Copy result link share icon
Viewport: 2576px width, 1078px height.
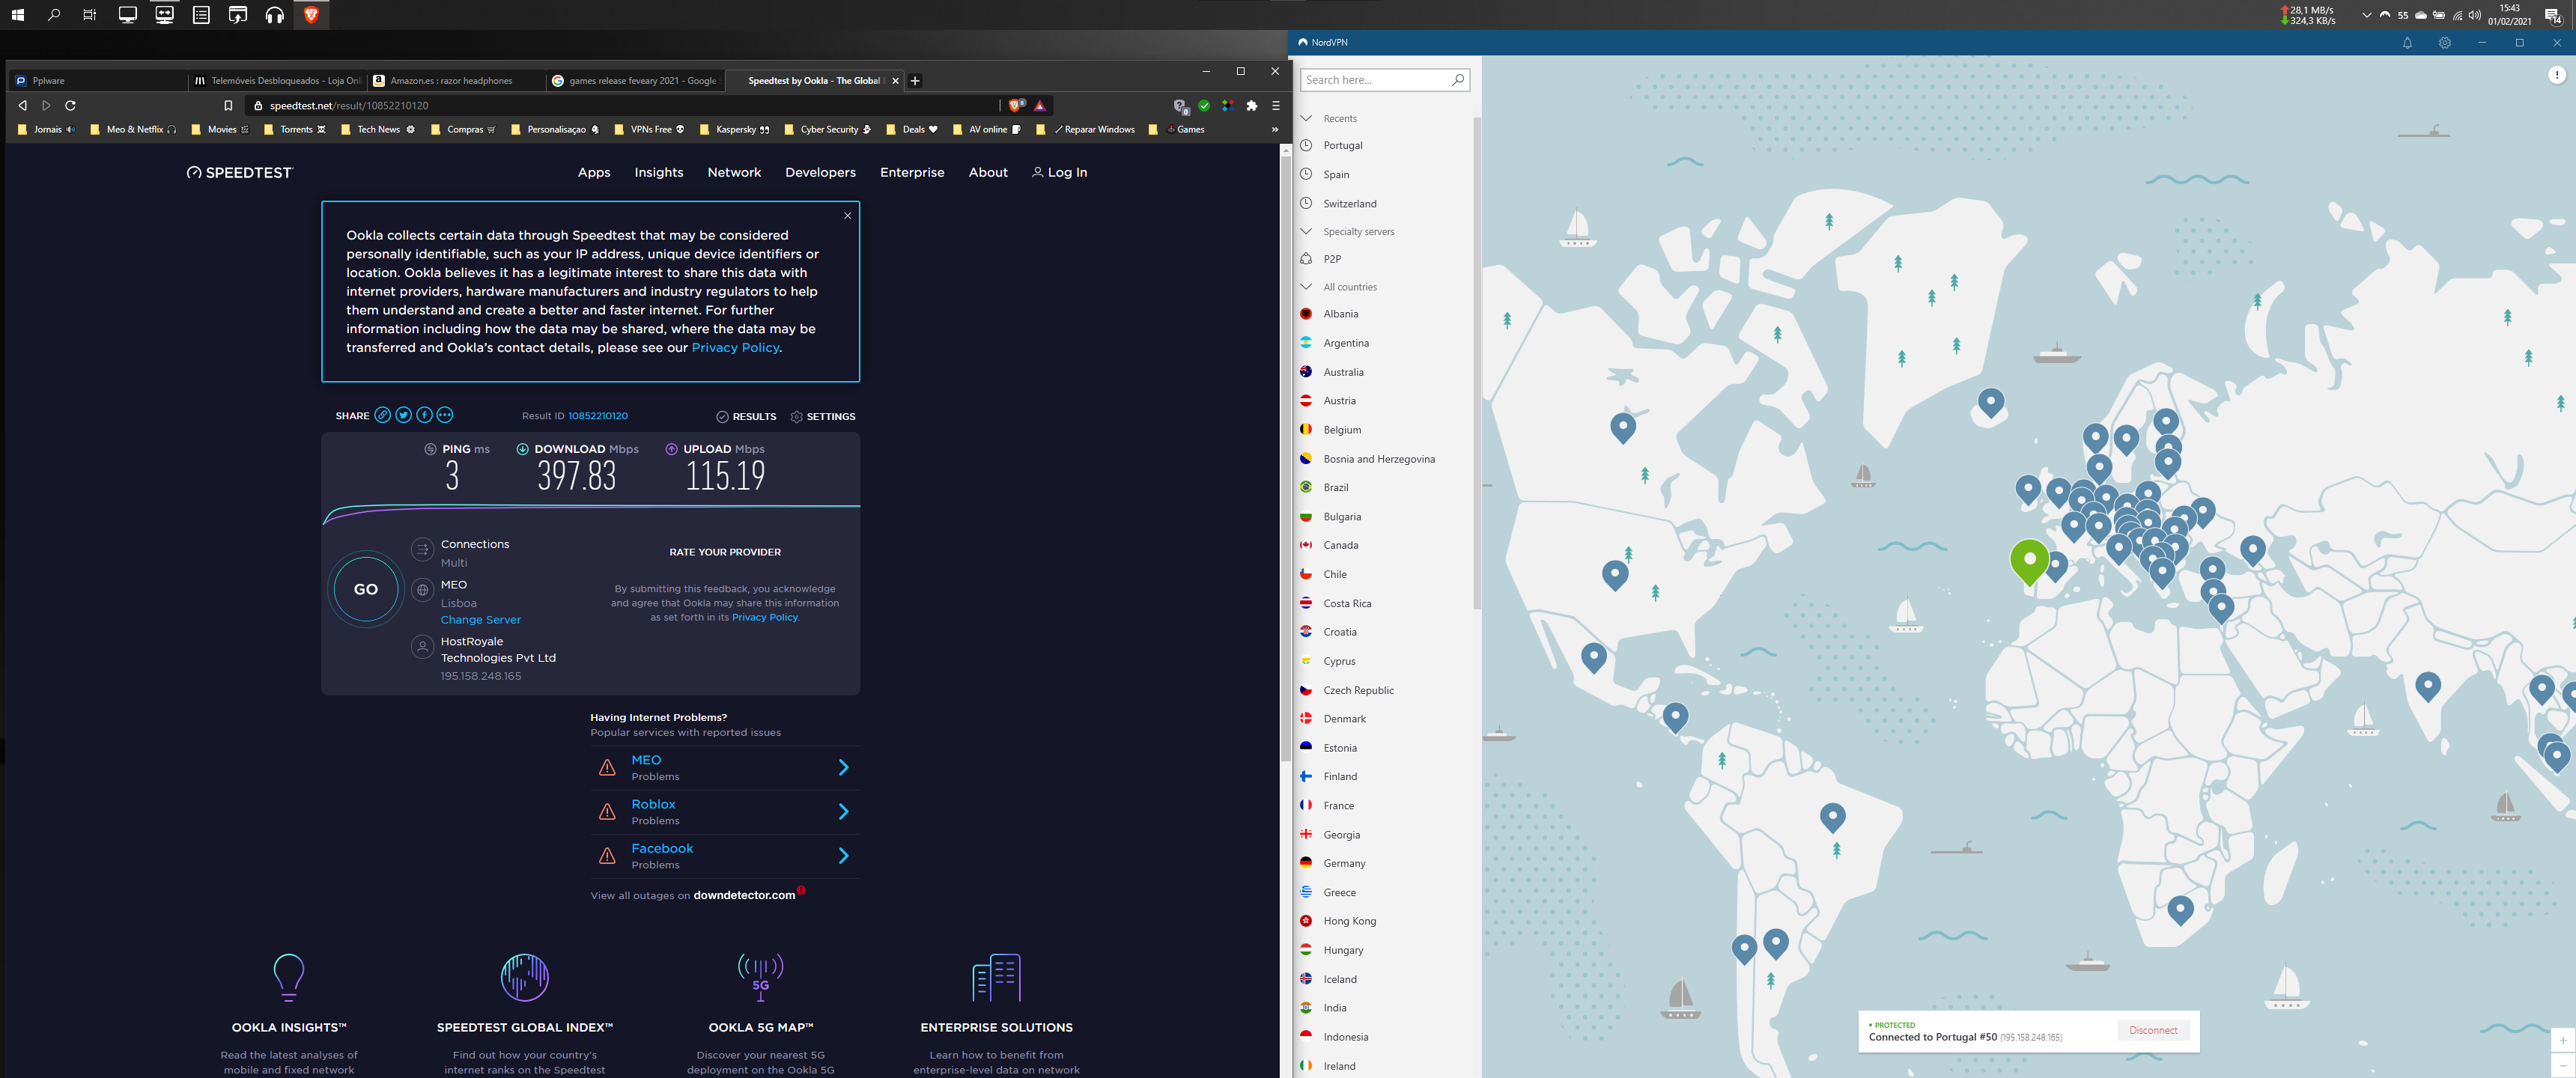[382, 415]
